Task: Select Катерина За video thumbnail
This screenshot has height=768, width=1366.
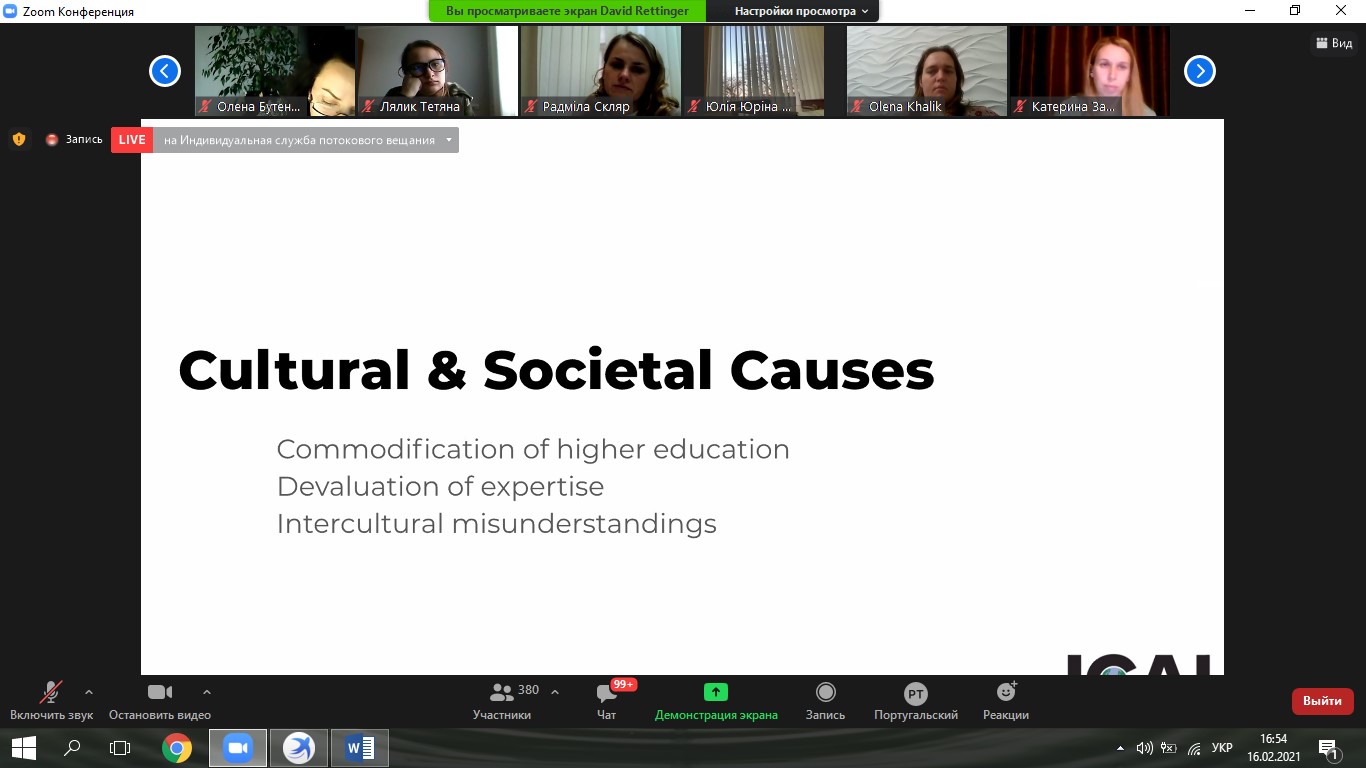Action: [1090, 71]
